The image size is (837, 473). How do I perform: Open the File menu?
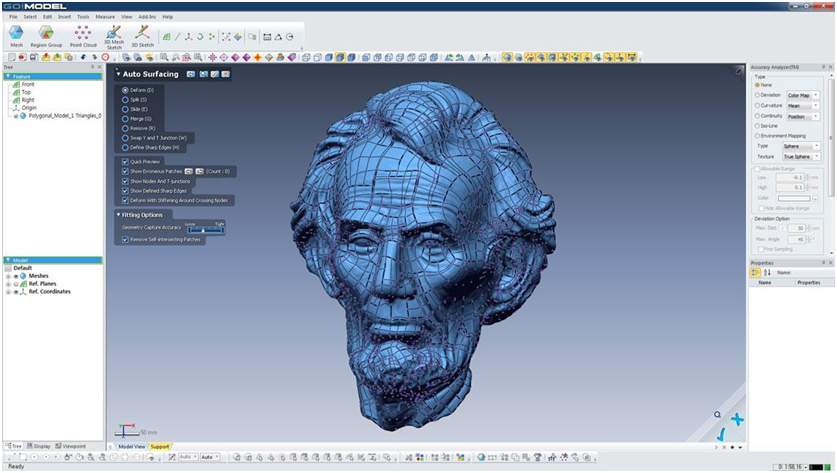13,17
